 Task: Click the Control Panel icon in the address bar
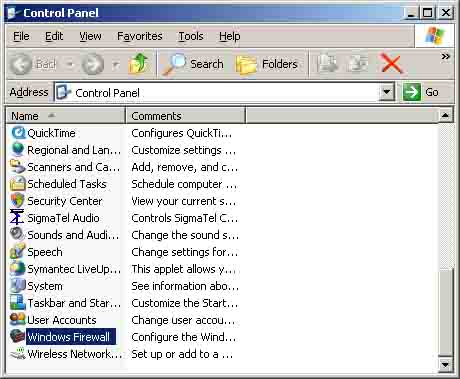pyautogui.click(x=63, y=92)
